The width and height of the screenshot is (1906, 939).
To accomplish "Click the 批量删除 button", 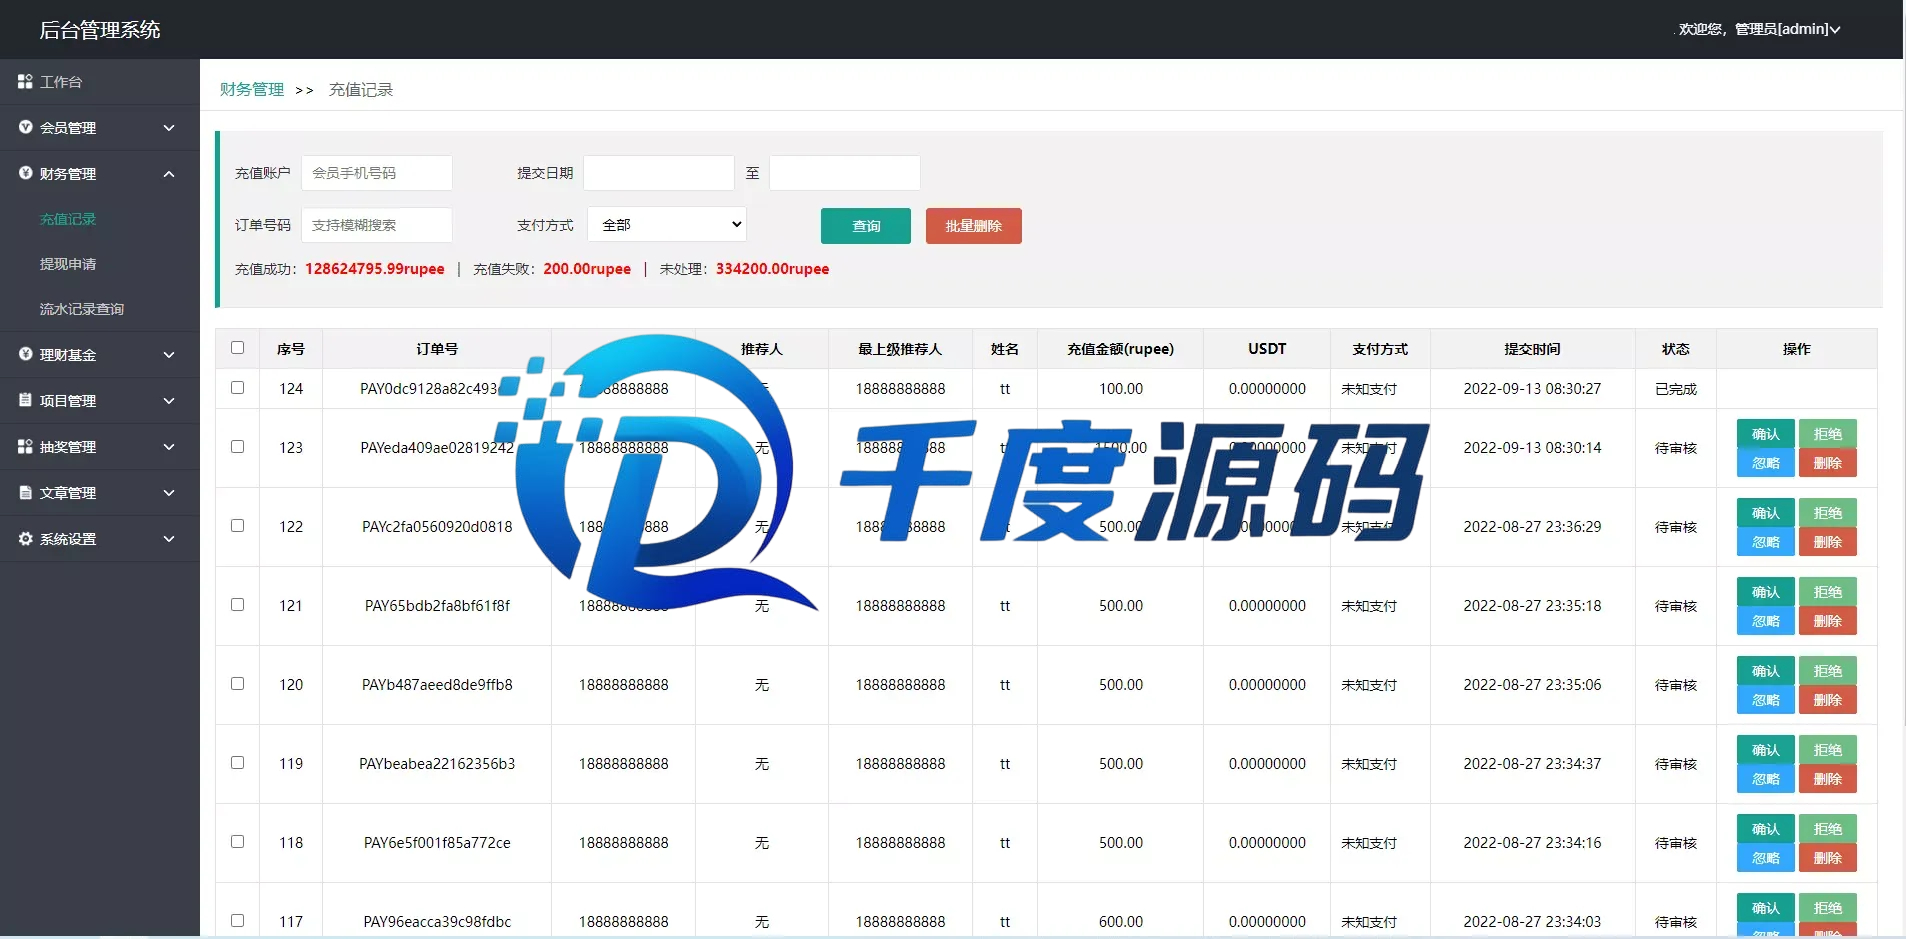I will [x=974, y=226].
